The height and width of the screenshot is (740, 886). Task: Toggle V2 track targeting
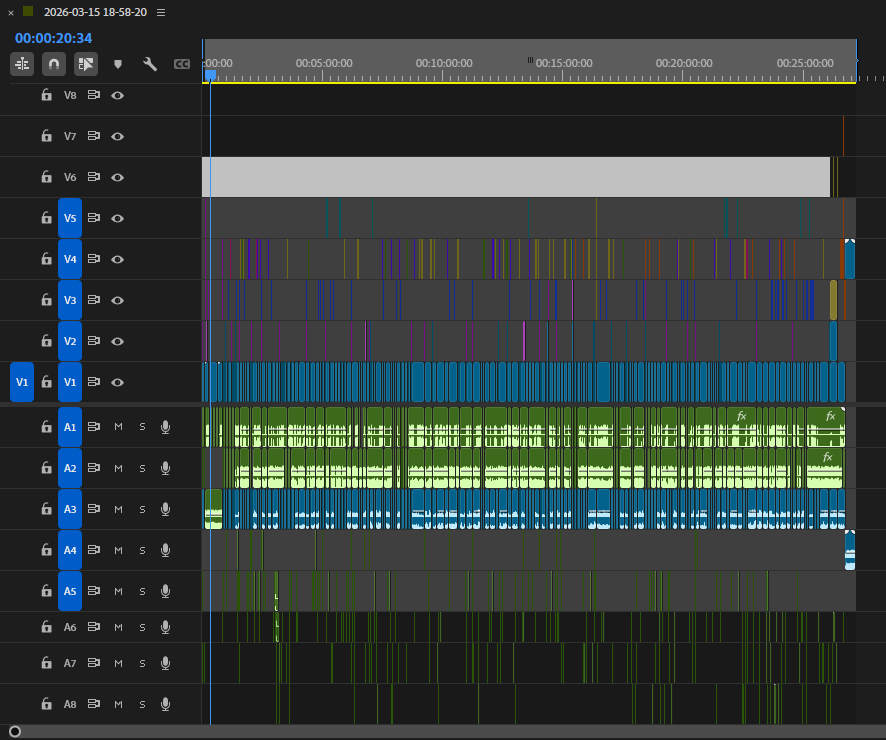pos(70,341)
